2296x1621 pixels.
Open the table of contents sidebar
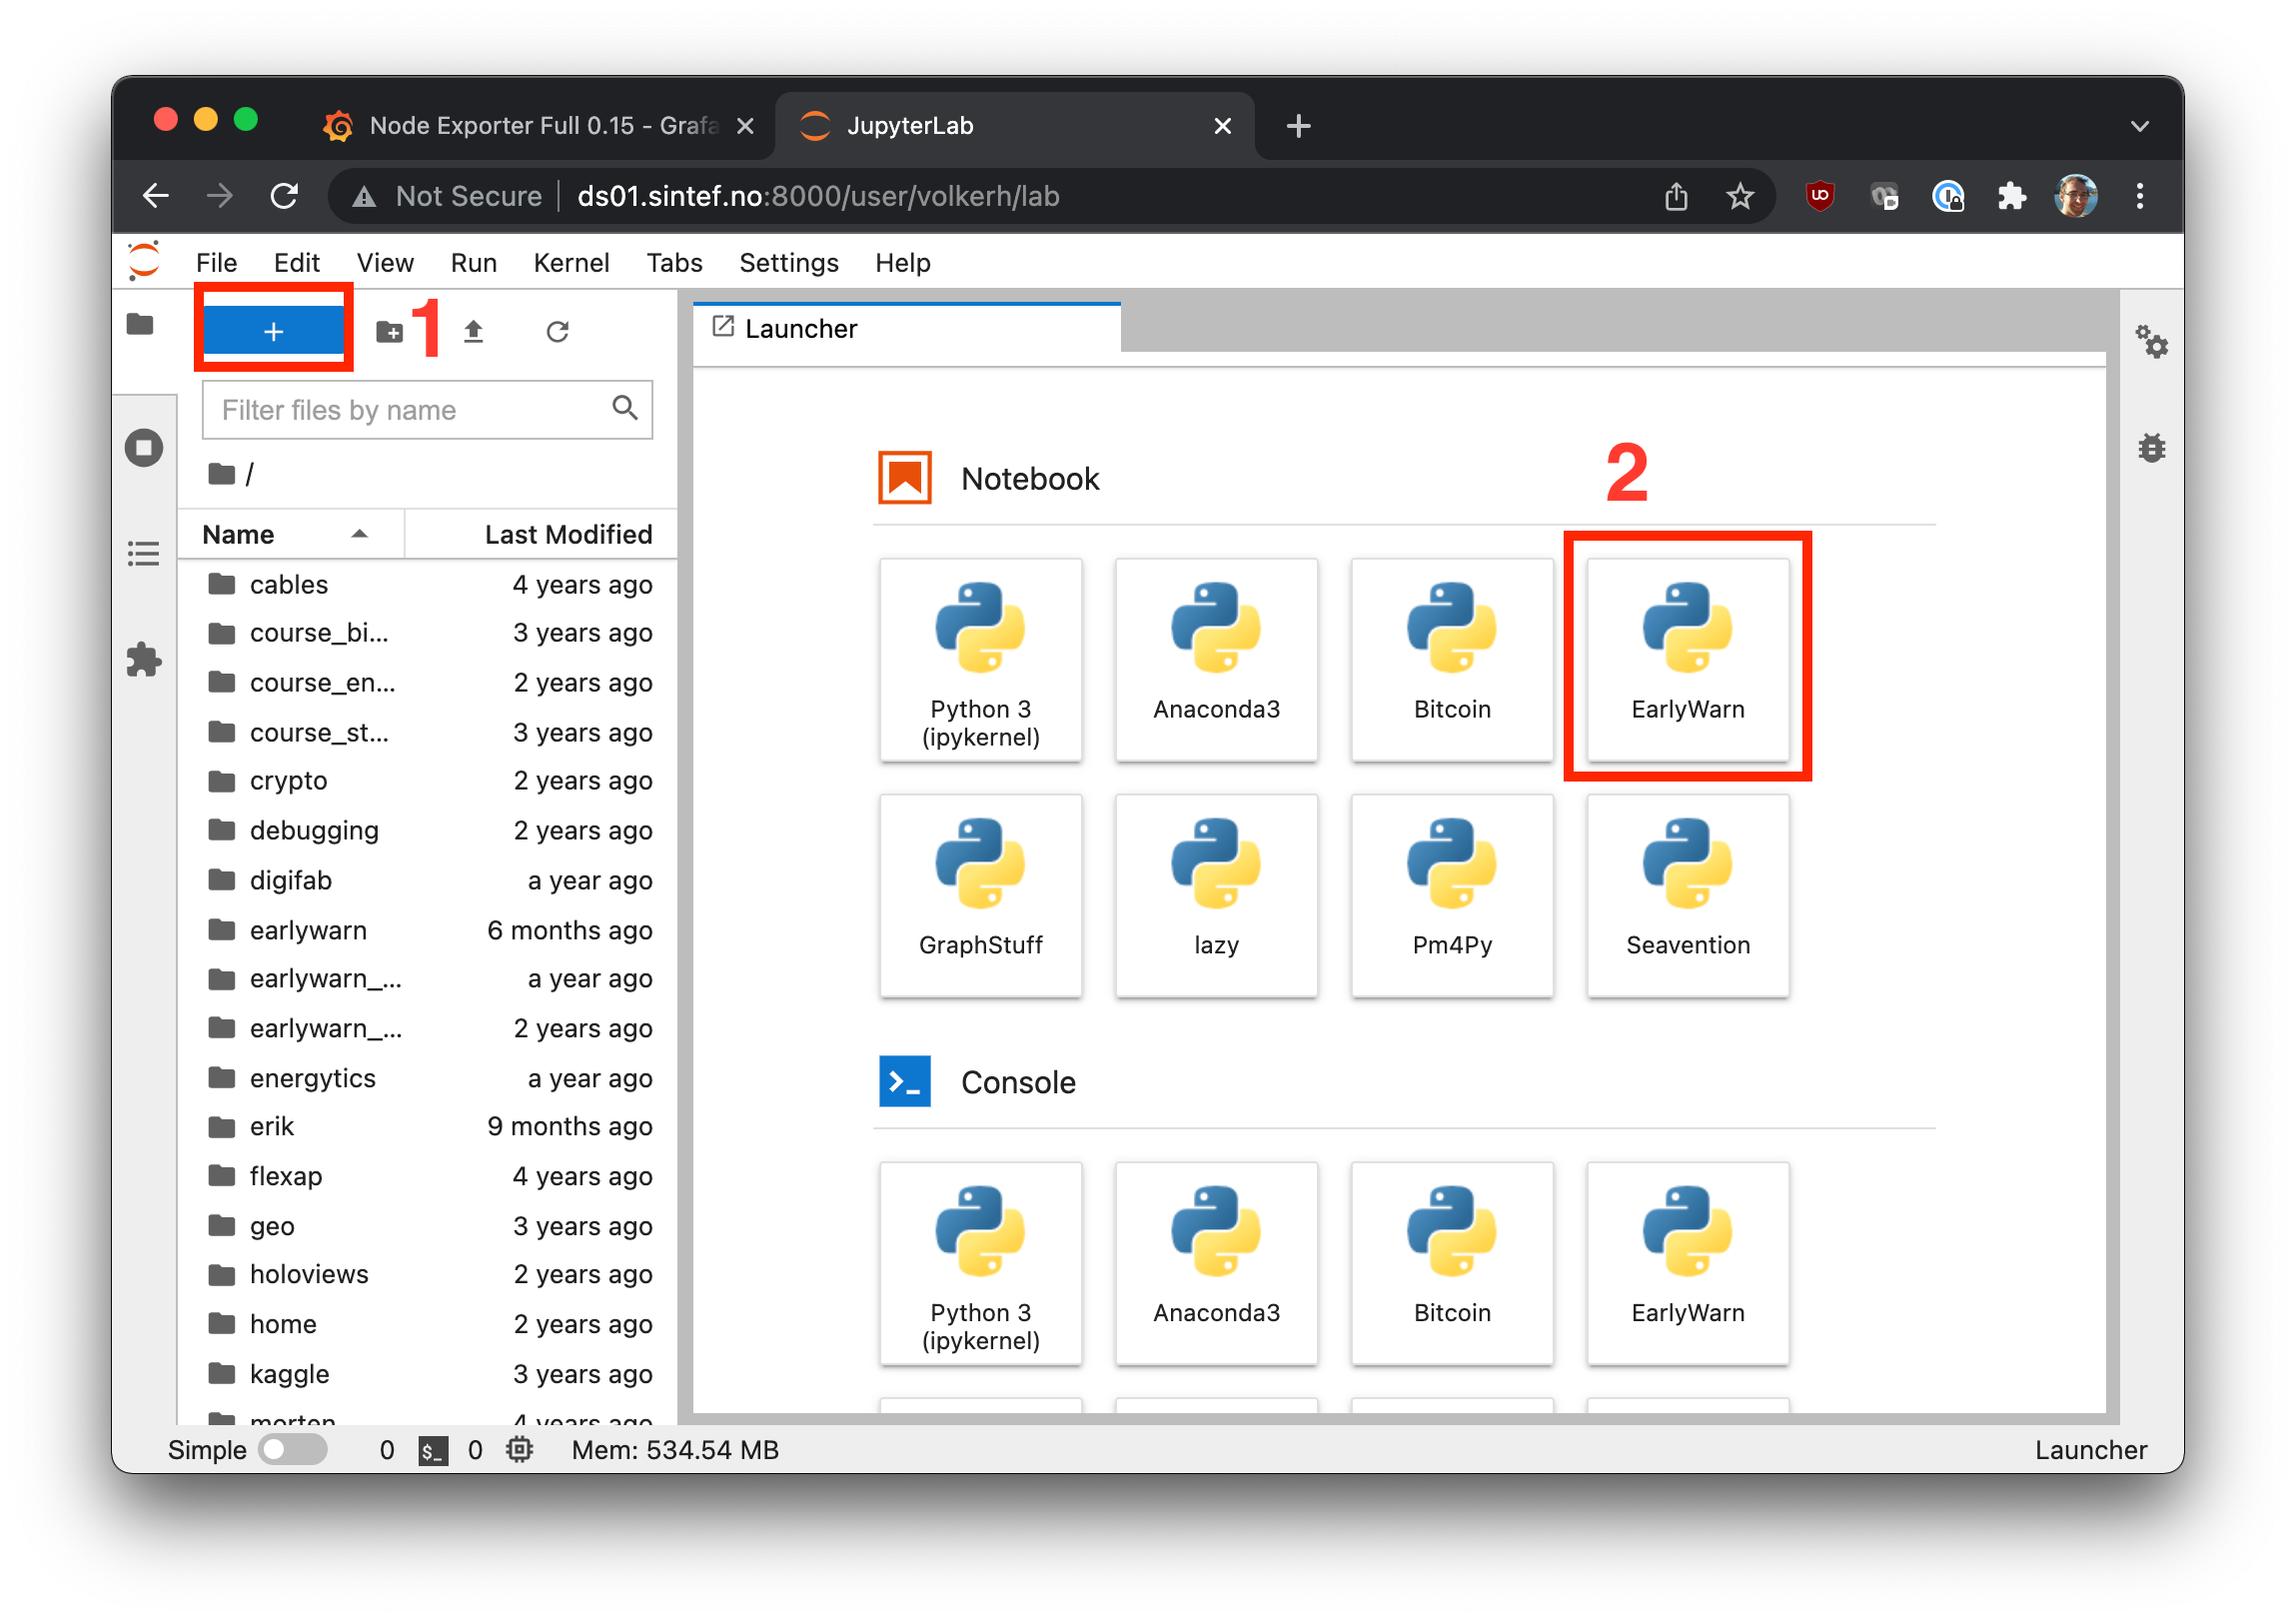tap(144, 553)
